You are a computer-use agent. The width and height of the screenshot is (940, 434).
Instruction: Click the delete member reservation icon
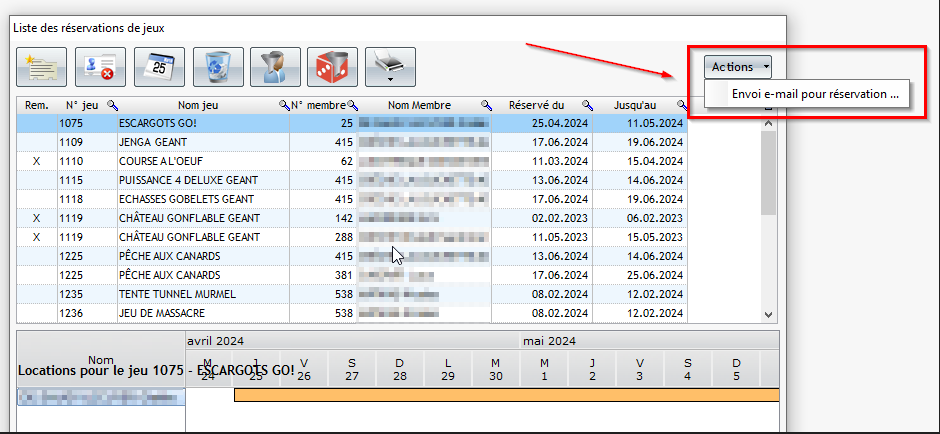pyautogui.click(x=99, y=66)
